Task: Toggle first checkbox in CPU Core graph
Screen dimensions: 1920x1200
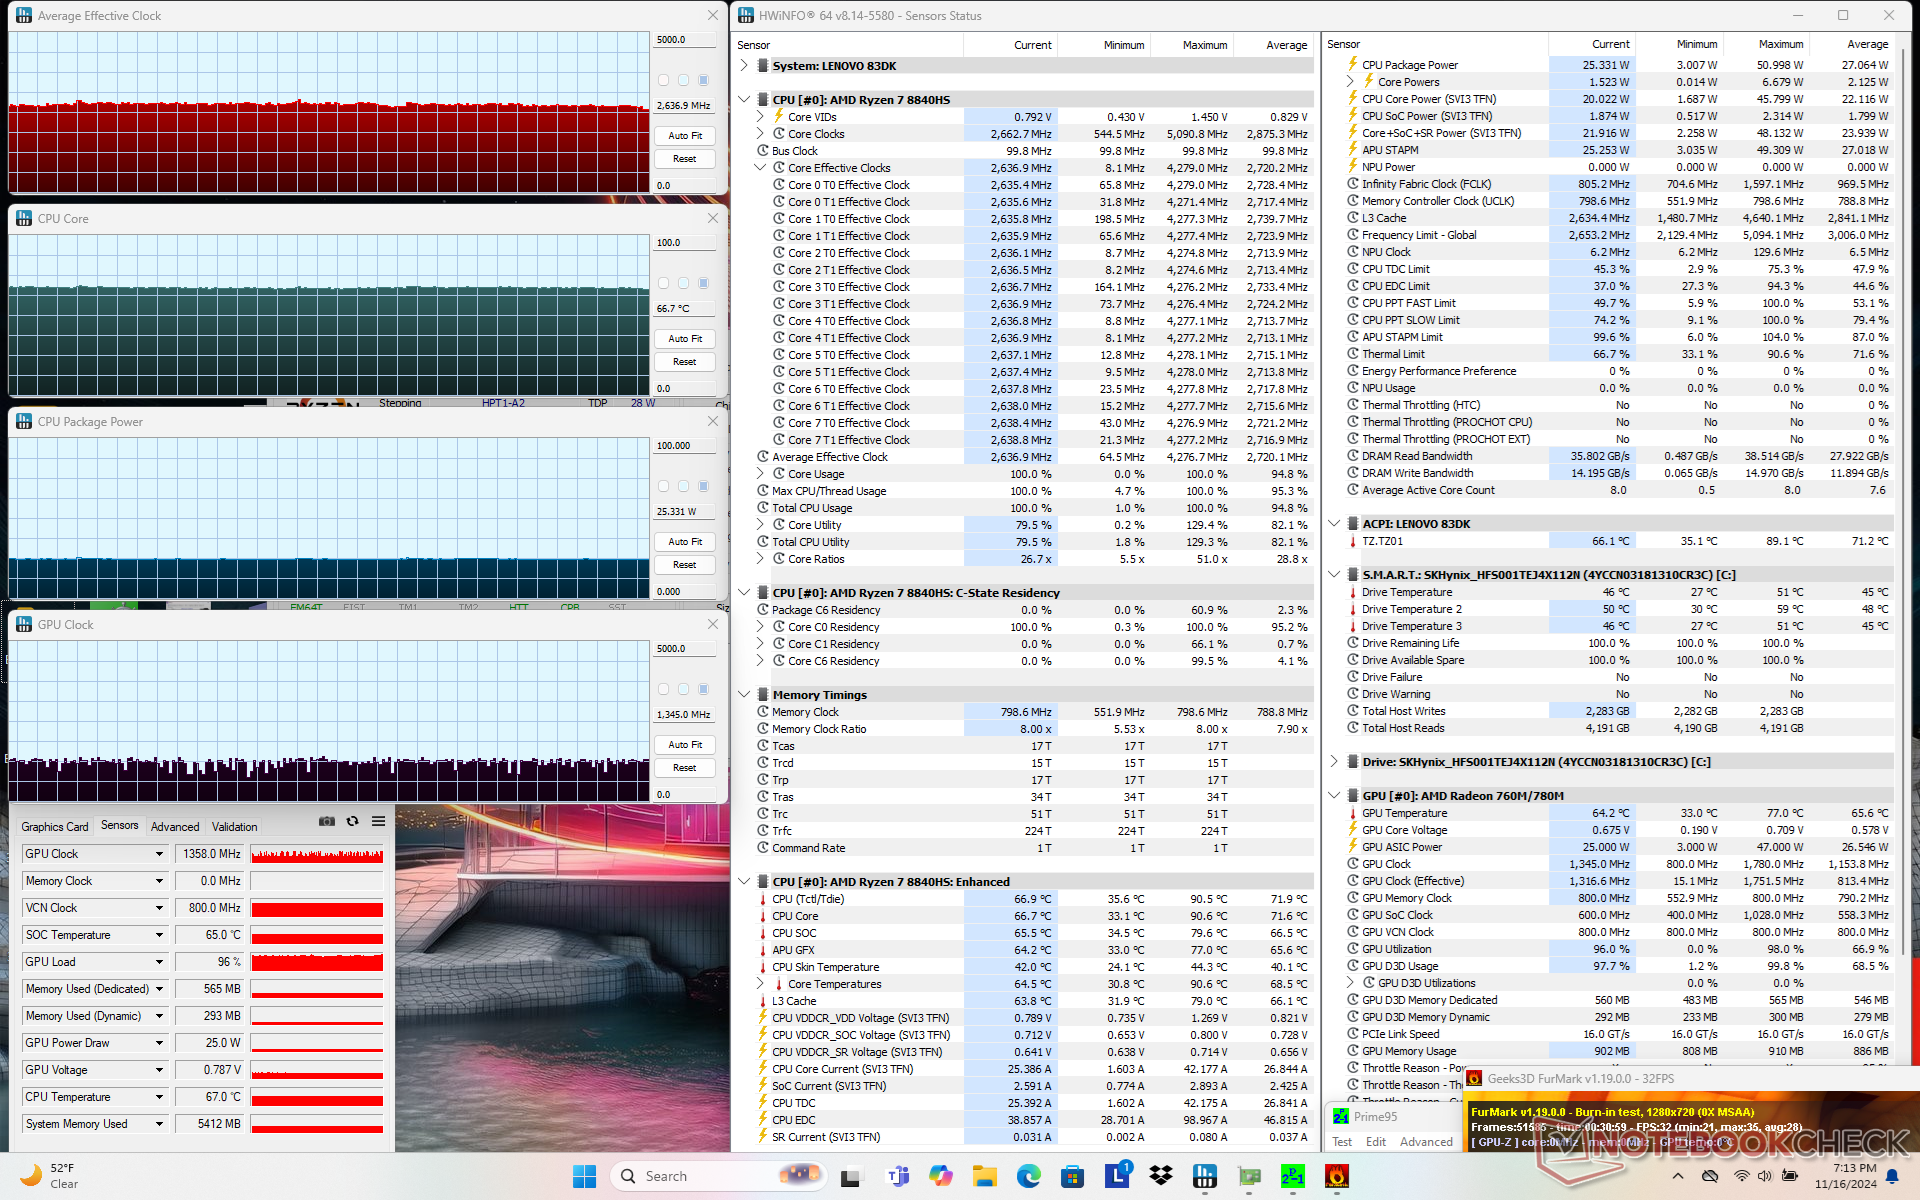Action: click(x=664, y=283)
